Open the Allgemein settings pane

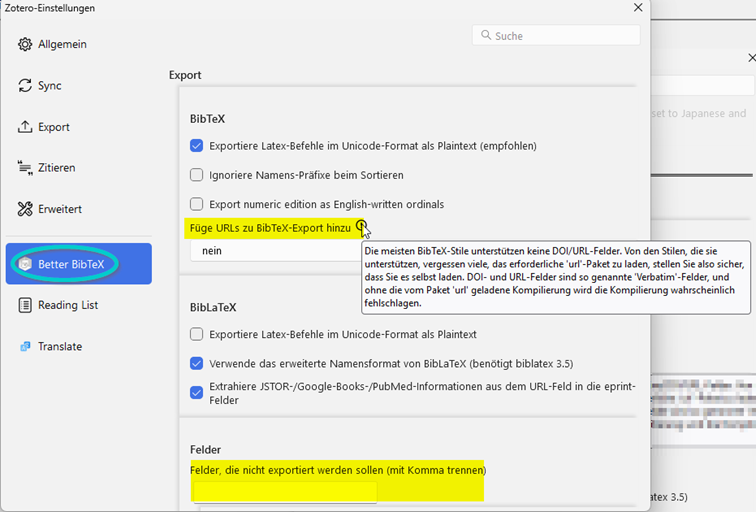coord(79,44)
